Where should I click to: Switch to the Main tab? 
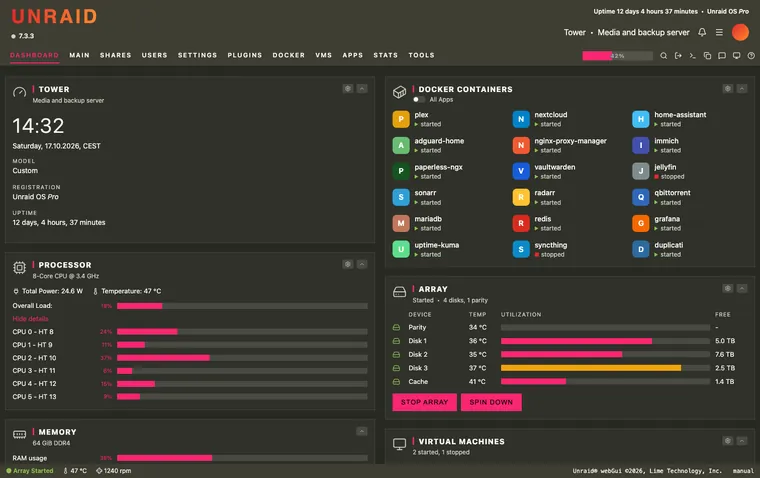pyautogui.click(x=79, y=55)
